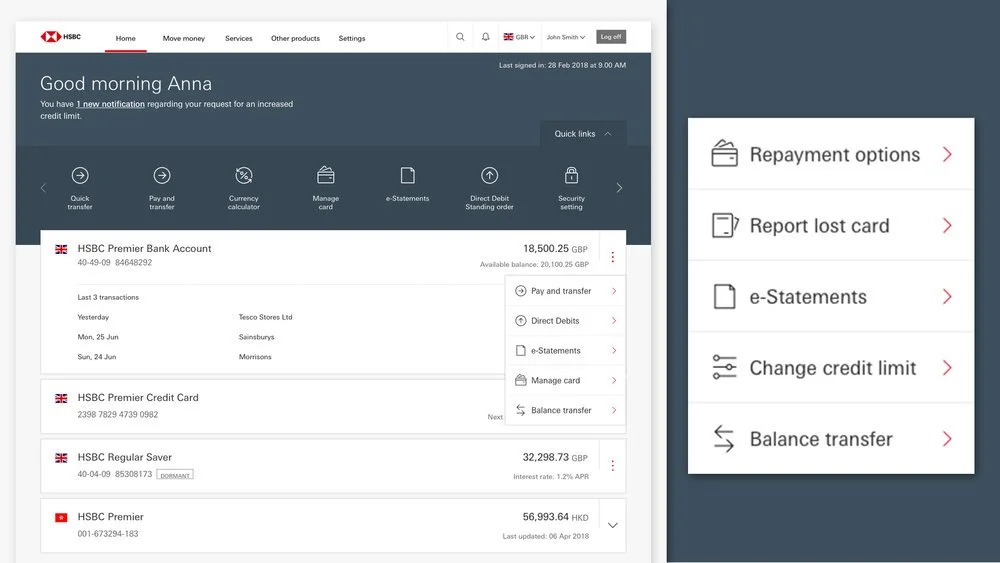The width and height of the screenshot is (1000, 563).
Task: Open the Services menu
Action: [x=239, y=38]
